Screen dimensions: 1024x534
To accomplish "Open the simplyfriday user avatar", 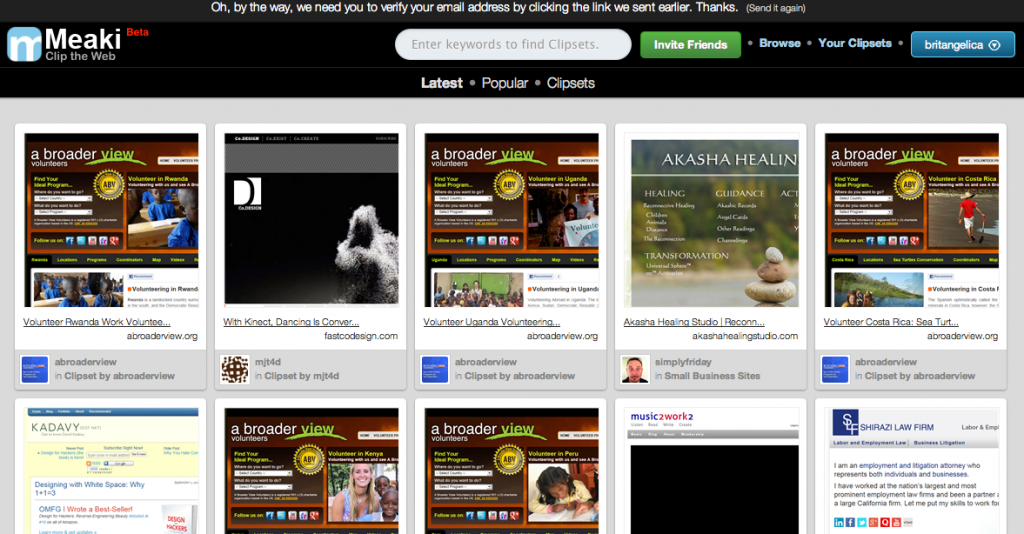I will (x=635, y=369).
